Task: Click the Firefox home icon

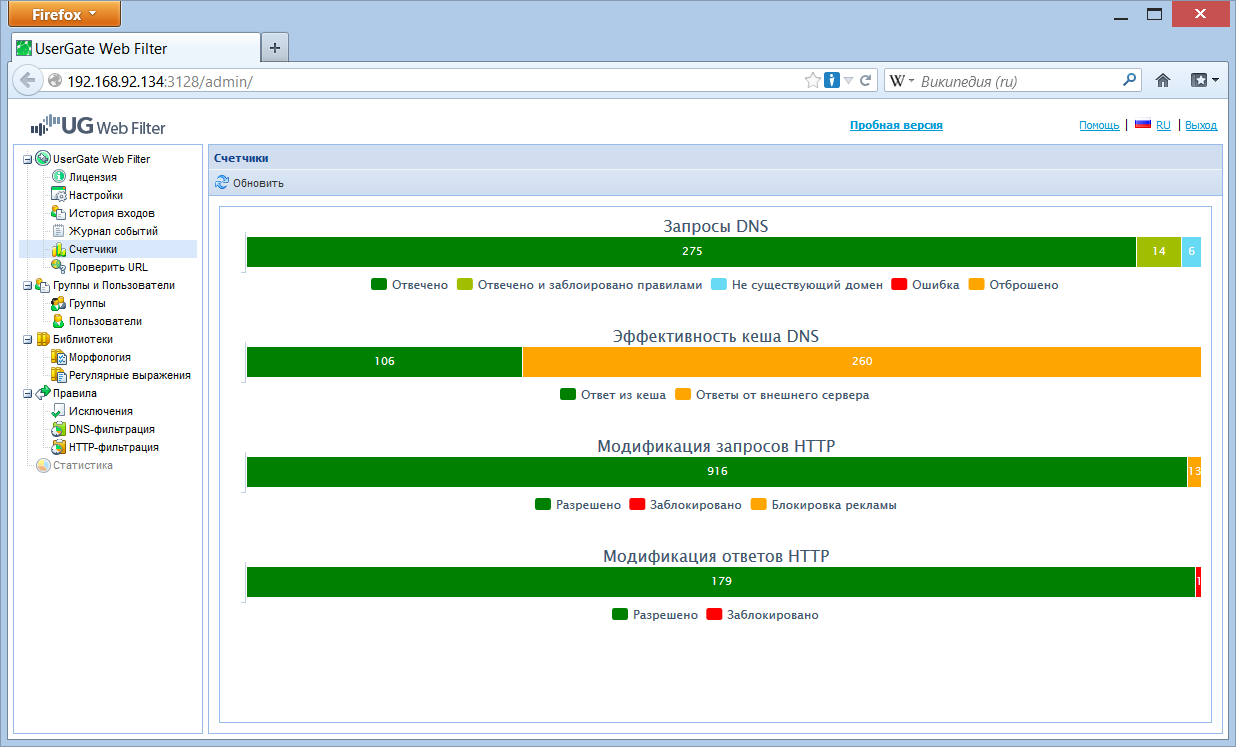Action: pos(1163,80)
